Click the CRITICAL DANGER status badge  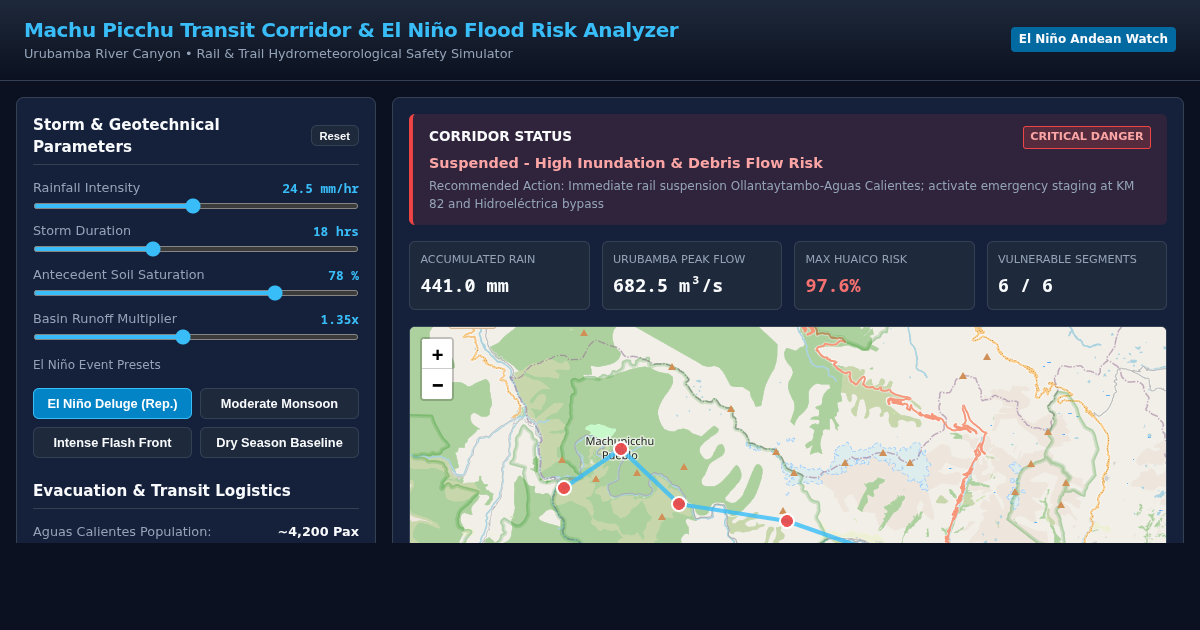click(x=1087, y=137)
